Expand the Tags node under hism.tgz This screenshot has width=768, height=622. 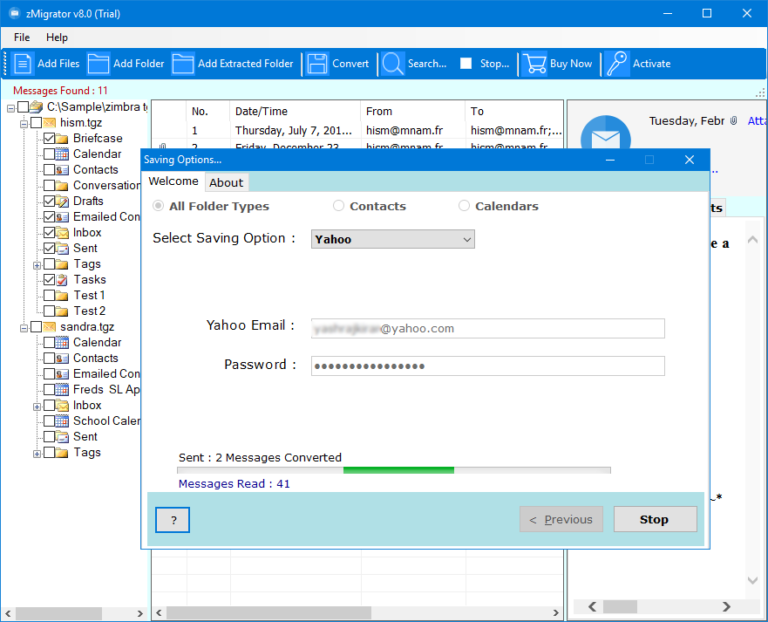tap(37, 265)
